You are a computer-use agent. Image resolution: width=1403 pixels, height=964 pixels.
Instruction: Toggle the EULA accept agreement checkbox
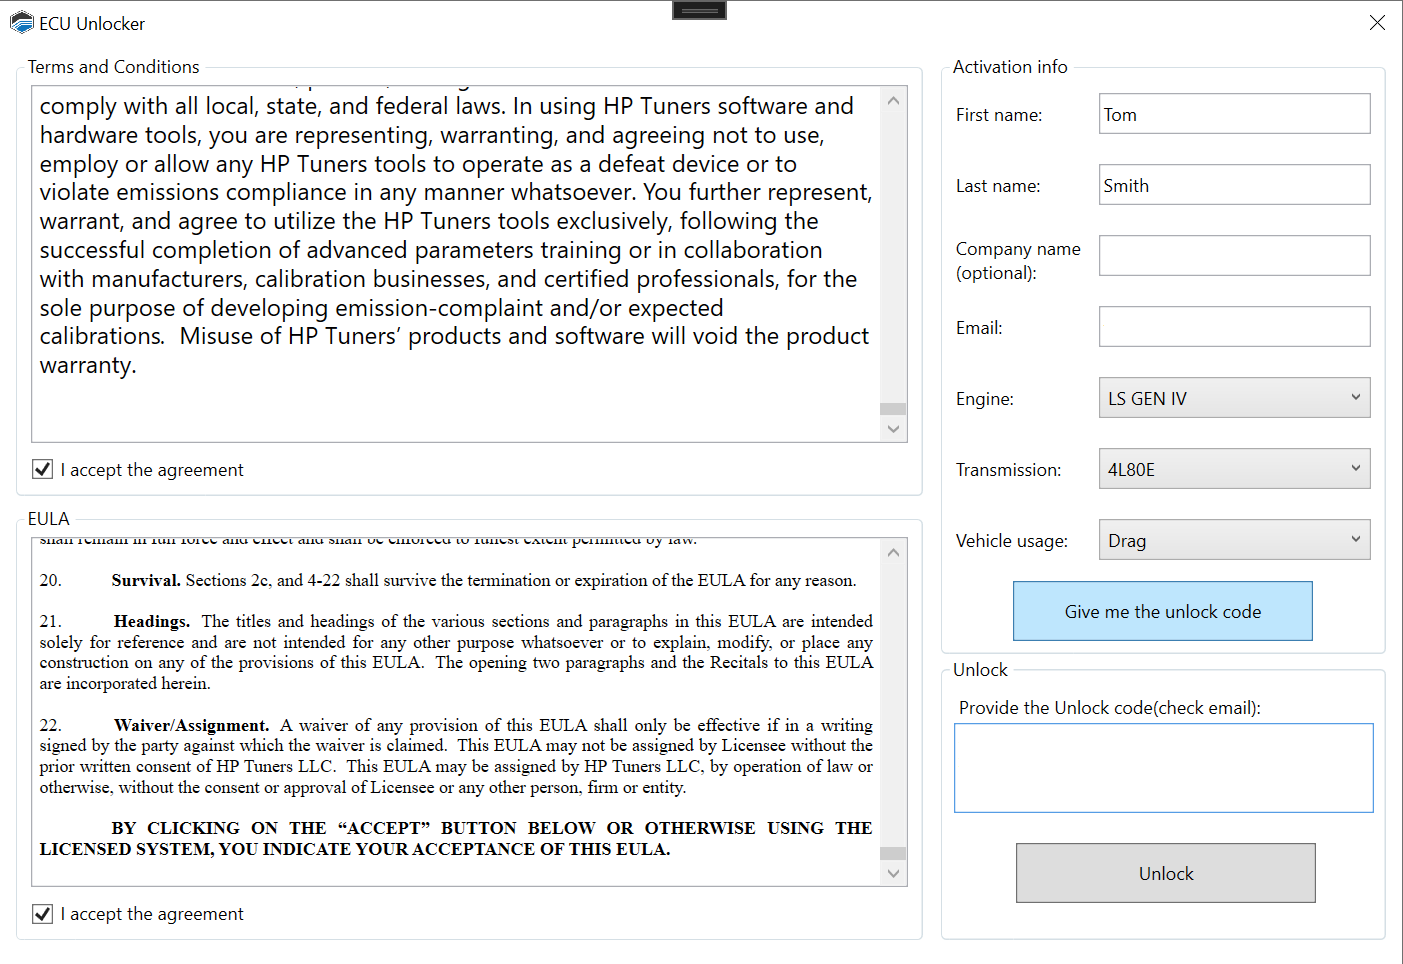[43, 913]
